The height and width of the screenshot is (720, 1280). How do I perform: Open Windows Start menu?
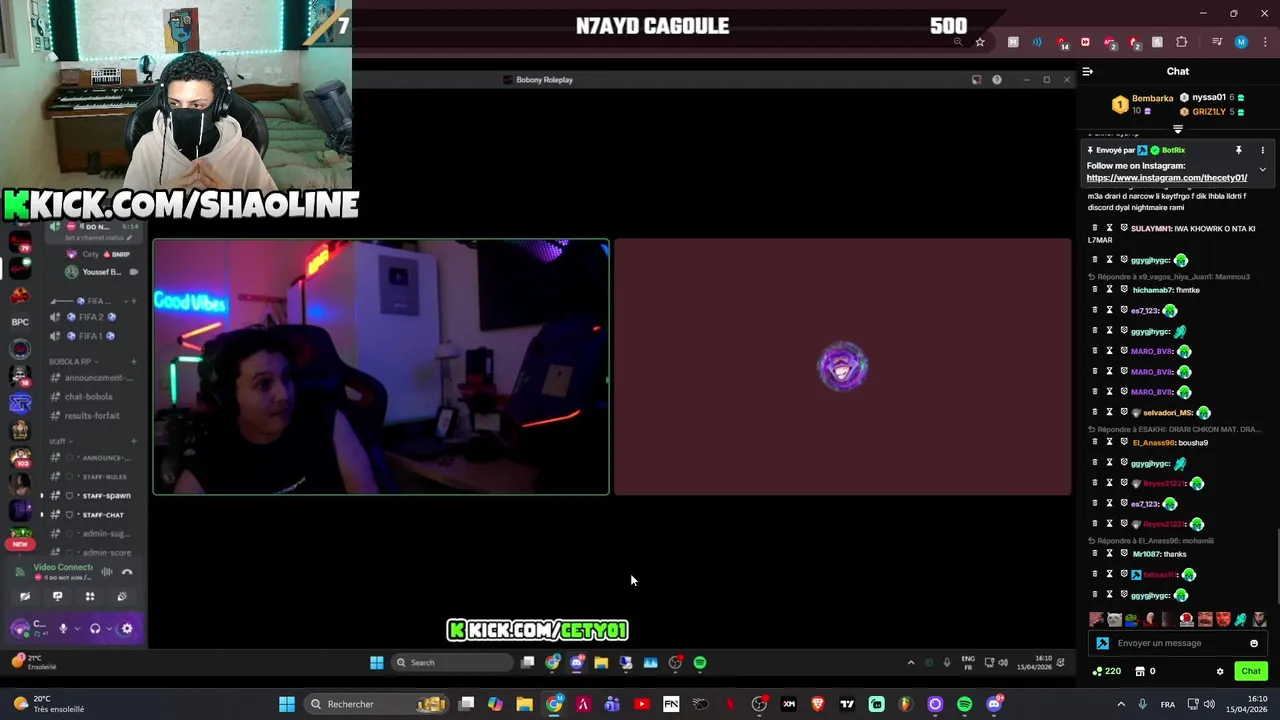[x=287, y=704]
